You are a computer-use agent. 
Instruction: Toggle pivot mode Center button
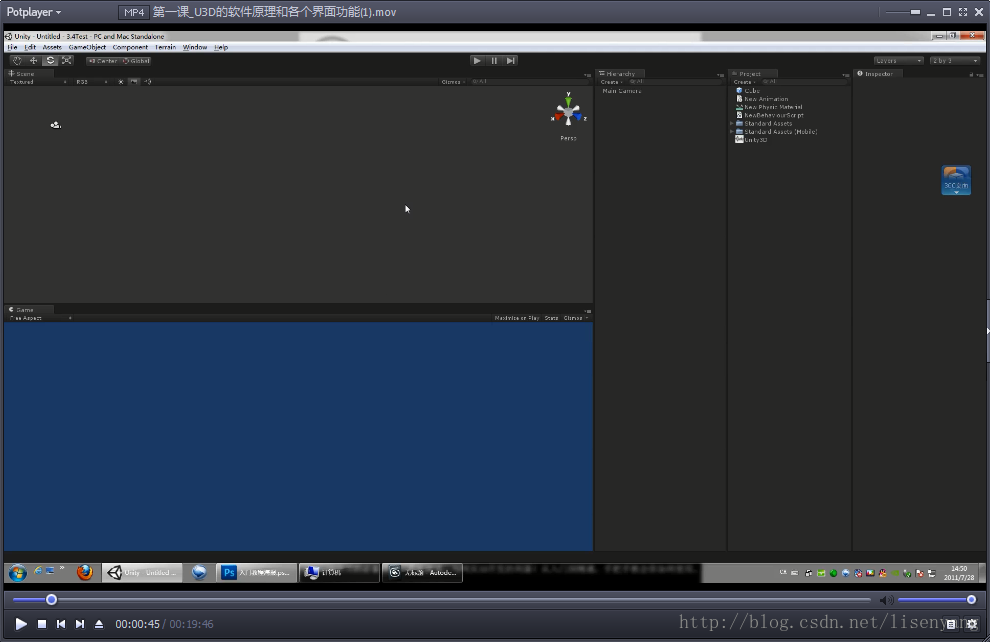[x=102, y=61]
